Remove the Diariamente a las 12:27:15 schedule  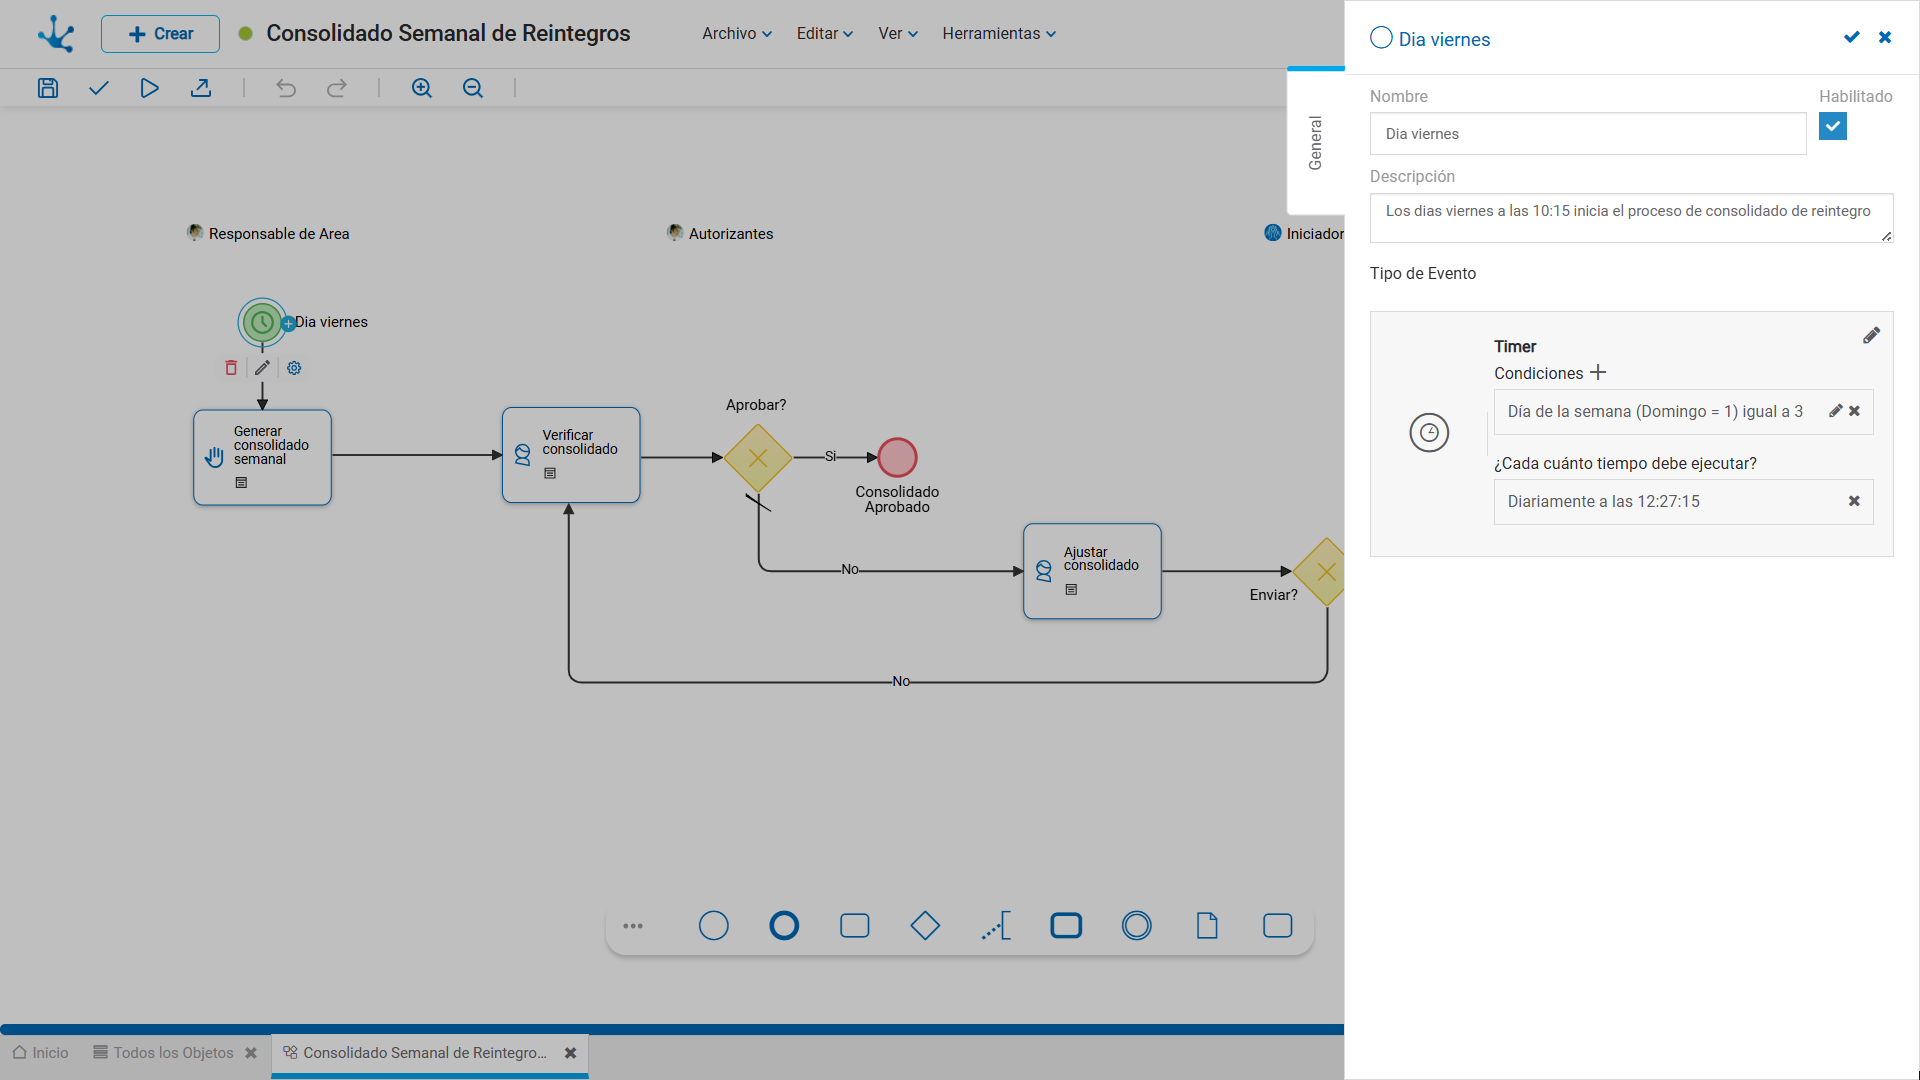coord(1854,501)
